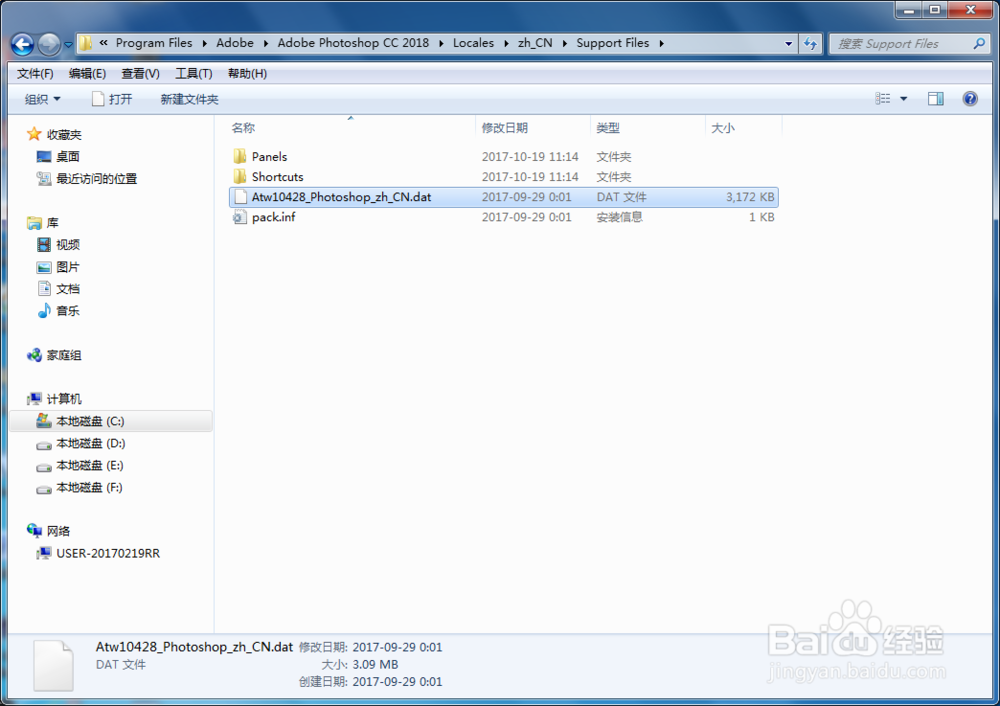The image size is (1000, 706).
Task: Open the help question mark icon
Action: pyautogui.click(x=970, y=98)
